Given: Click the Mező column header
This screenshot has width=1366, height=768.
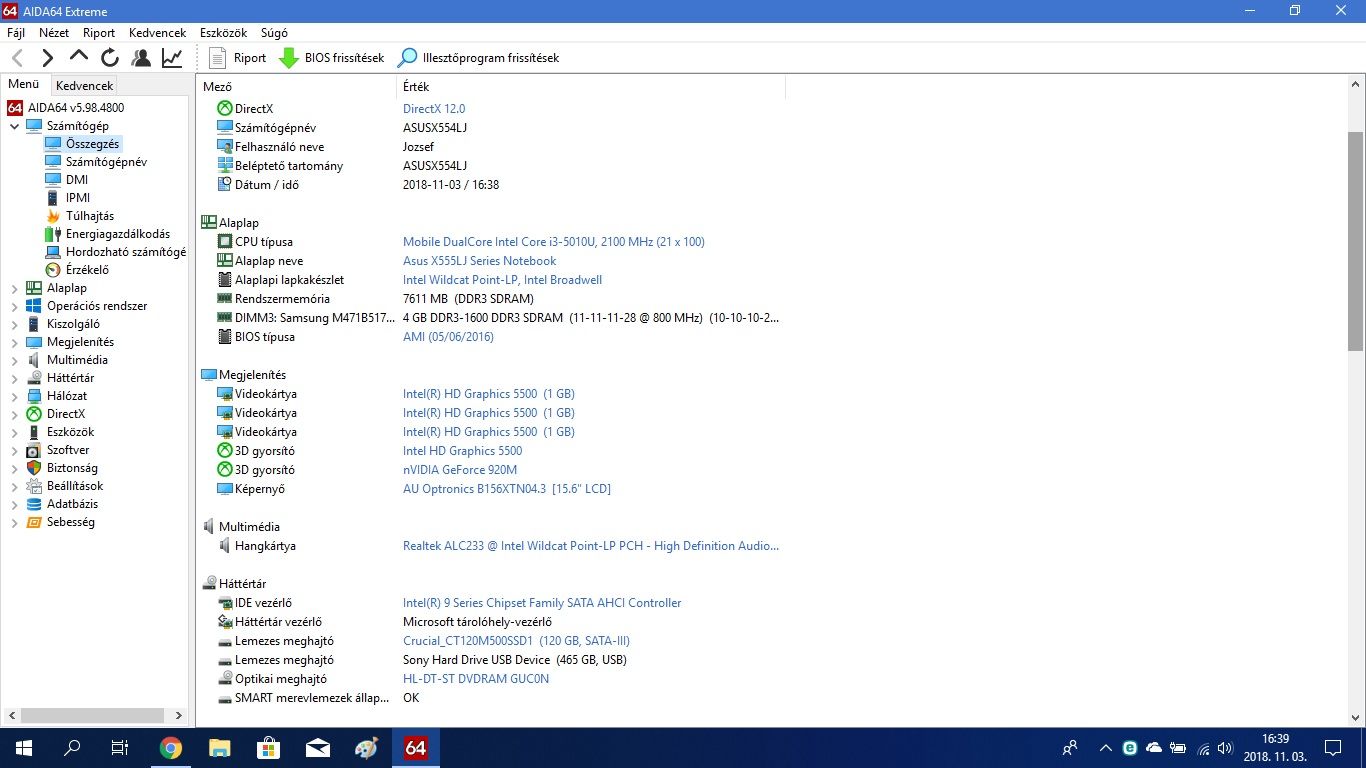Looking at the screenshot, I should (x=297, y=87).
